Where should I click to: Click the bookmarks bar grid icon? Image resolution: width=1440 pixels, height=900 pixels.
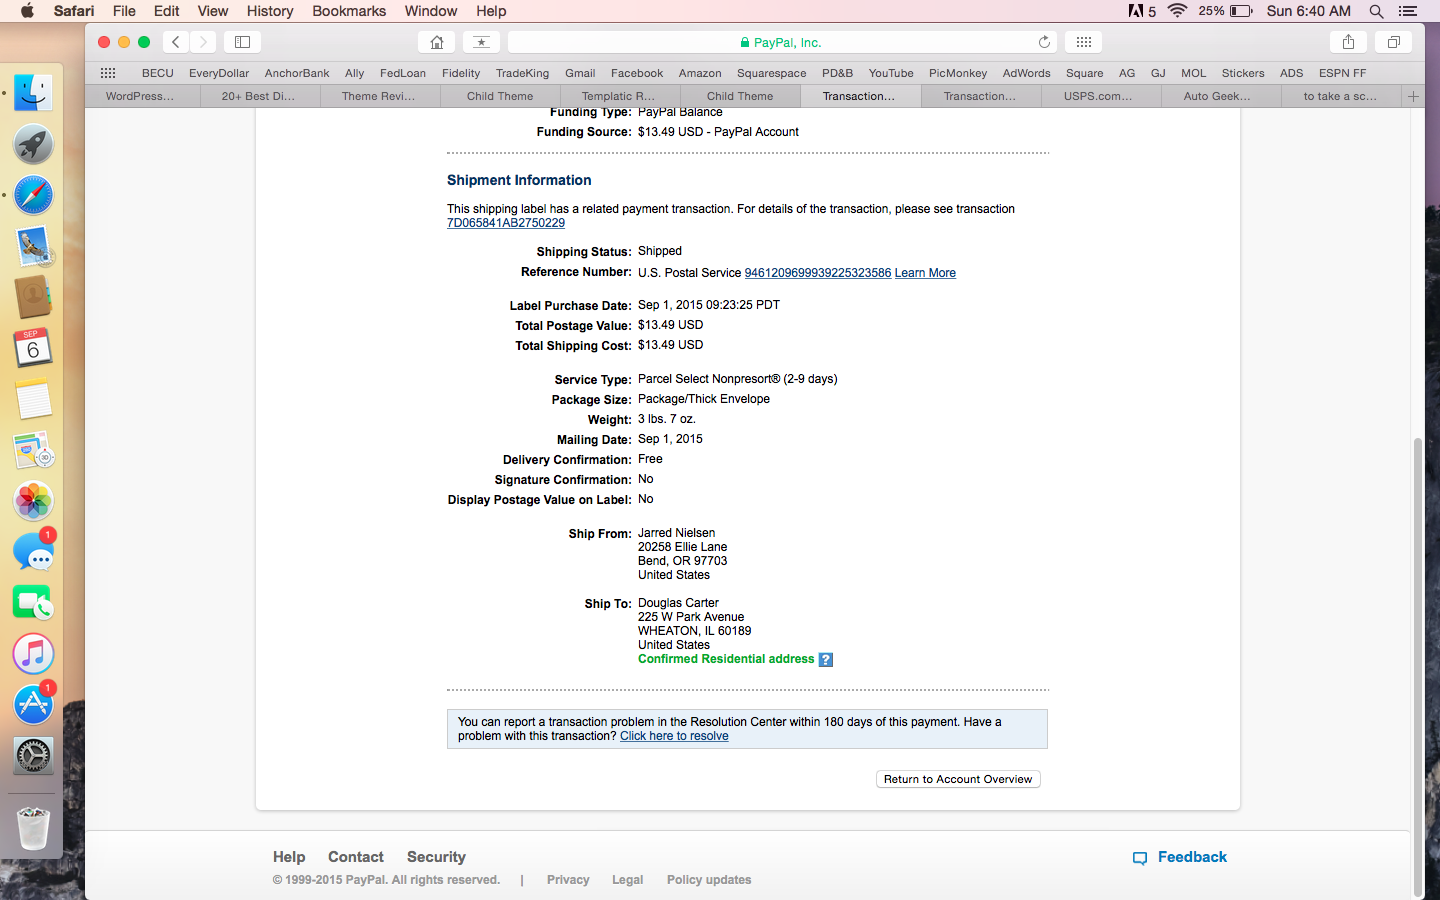click(x=108, y=73)
